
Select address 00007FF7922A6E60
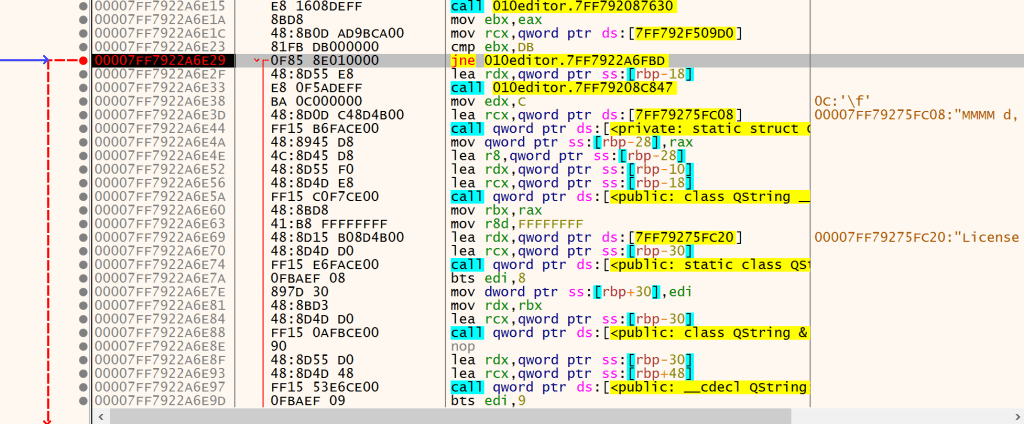[x=160, y=210]
